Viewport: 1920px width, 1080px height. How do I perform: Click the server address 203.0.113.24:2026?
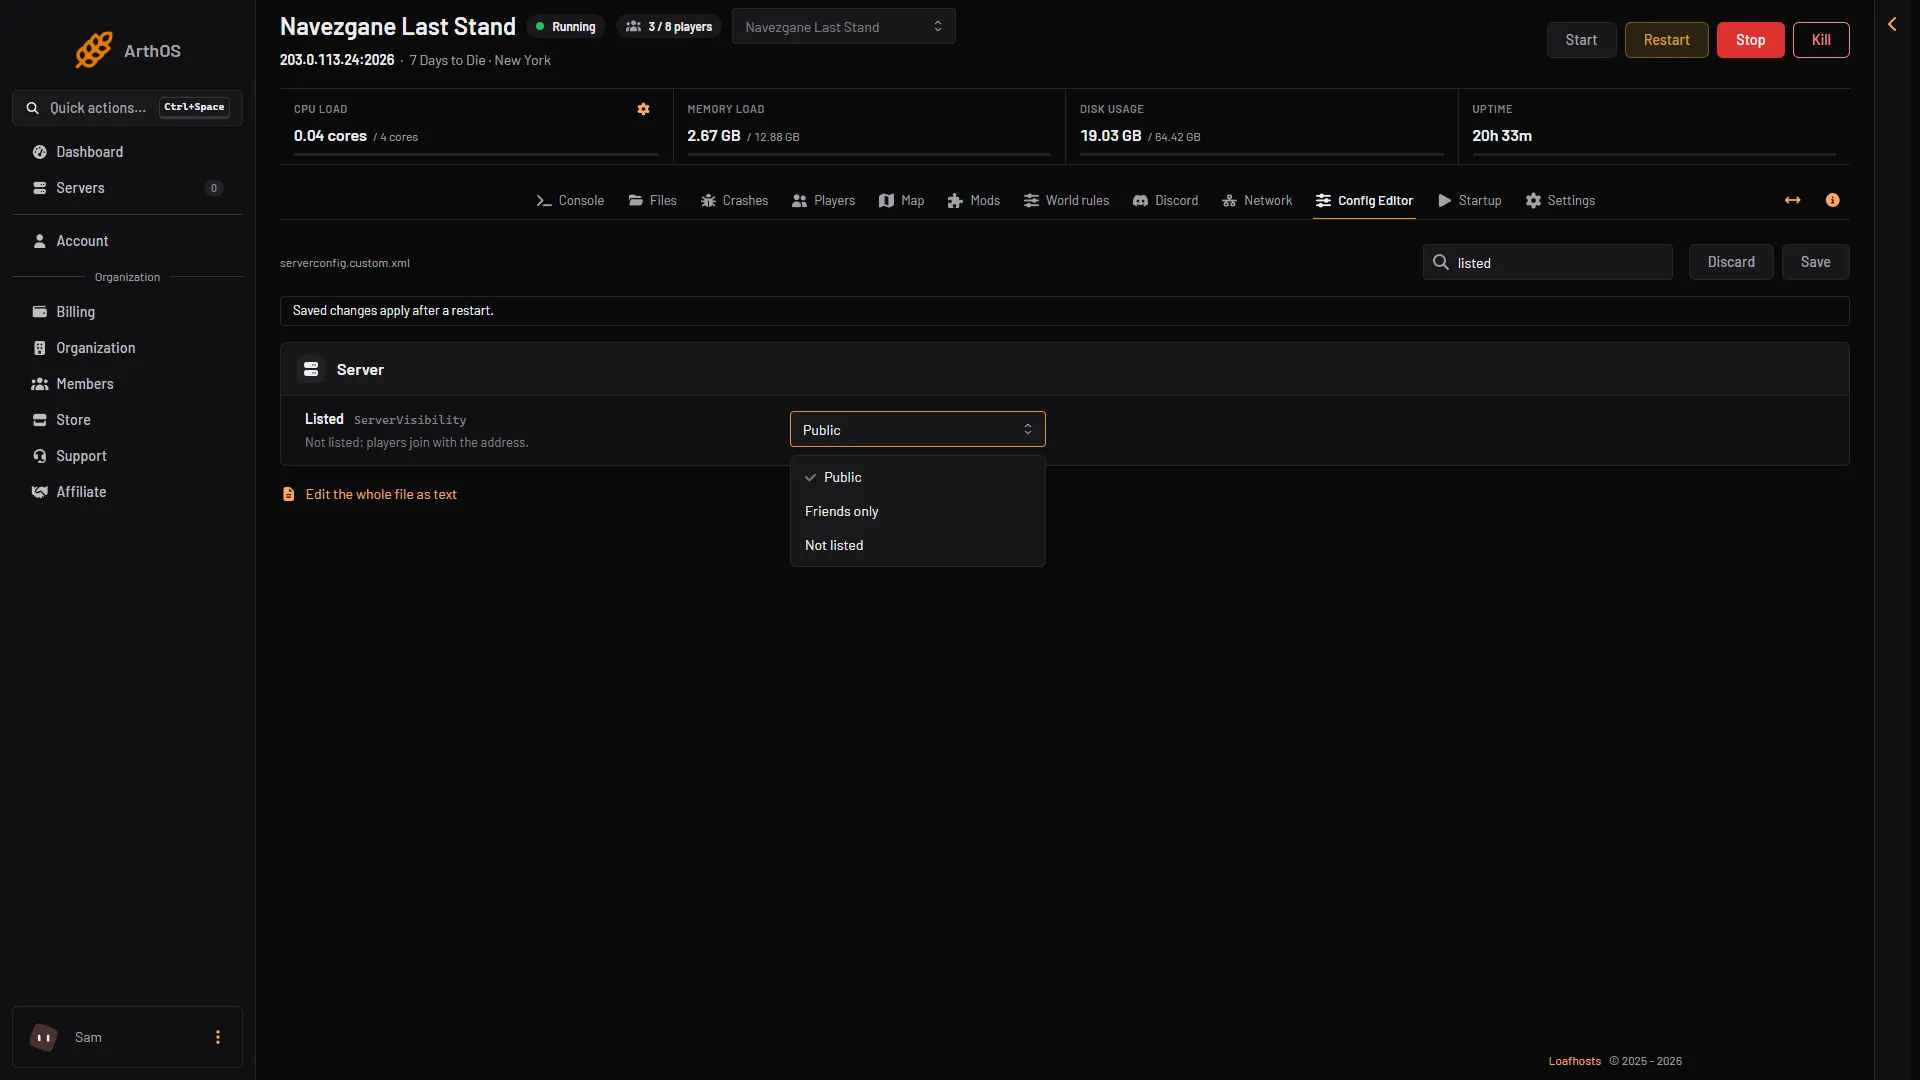tap(337, 60)
